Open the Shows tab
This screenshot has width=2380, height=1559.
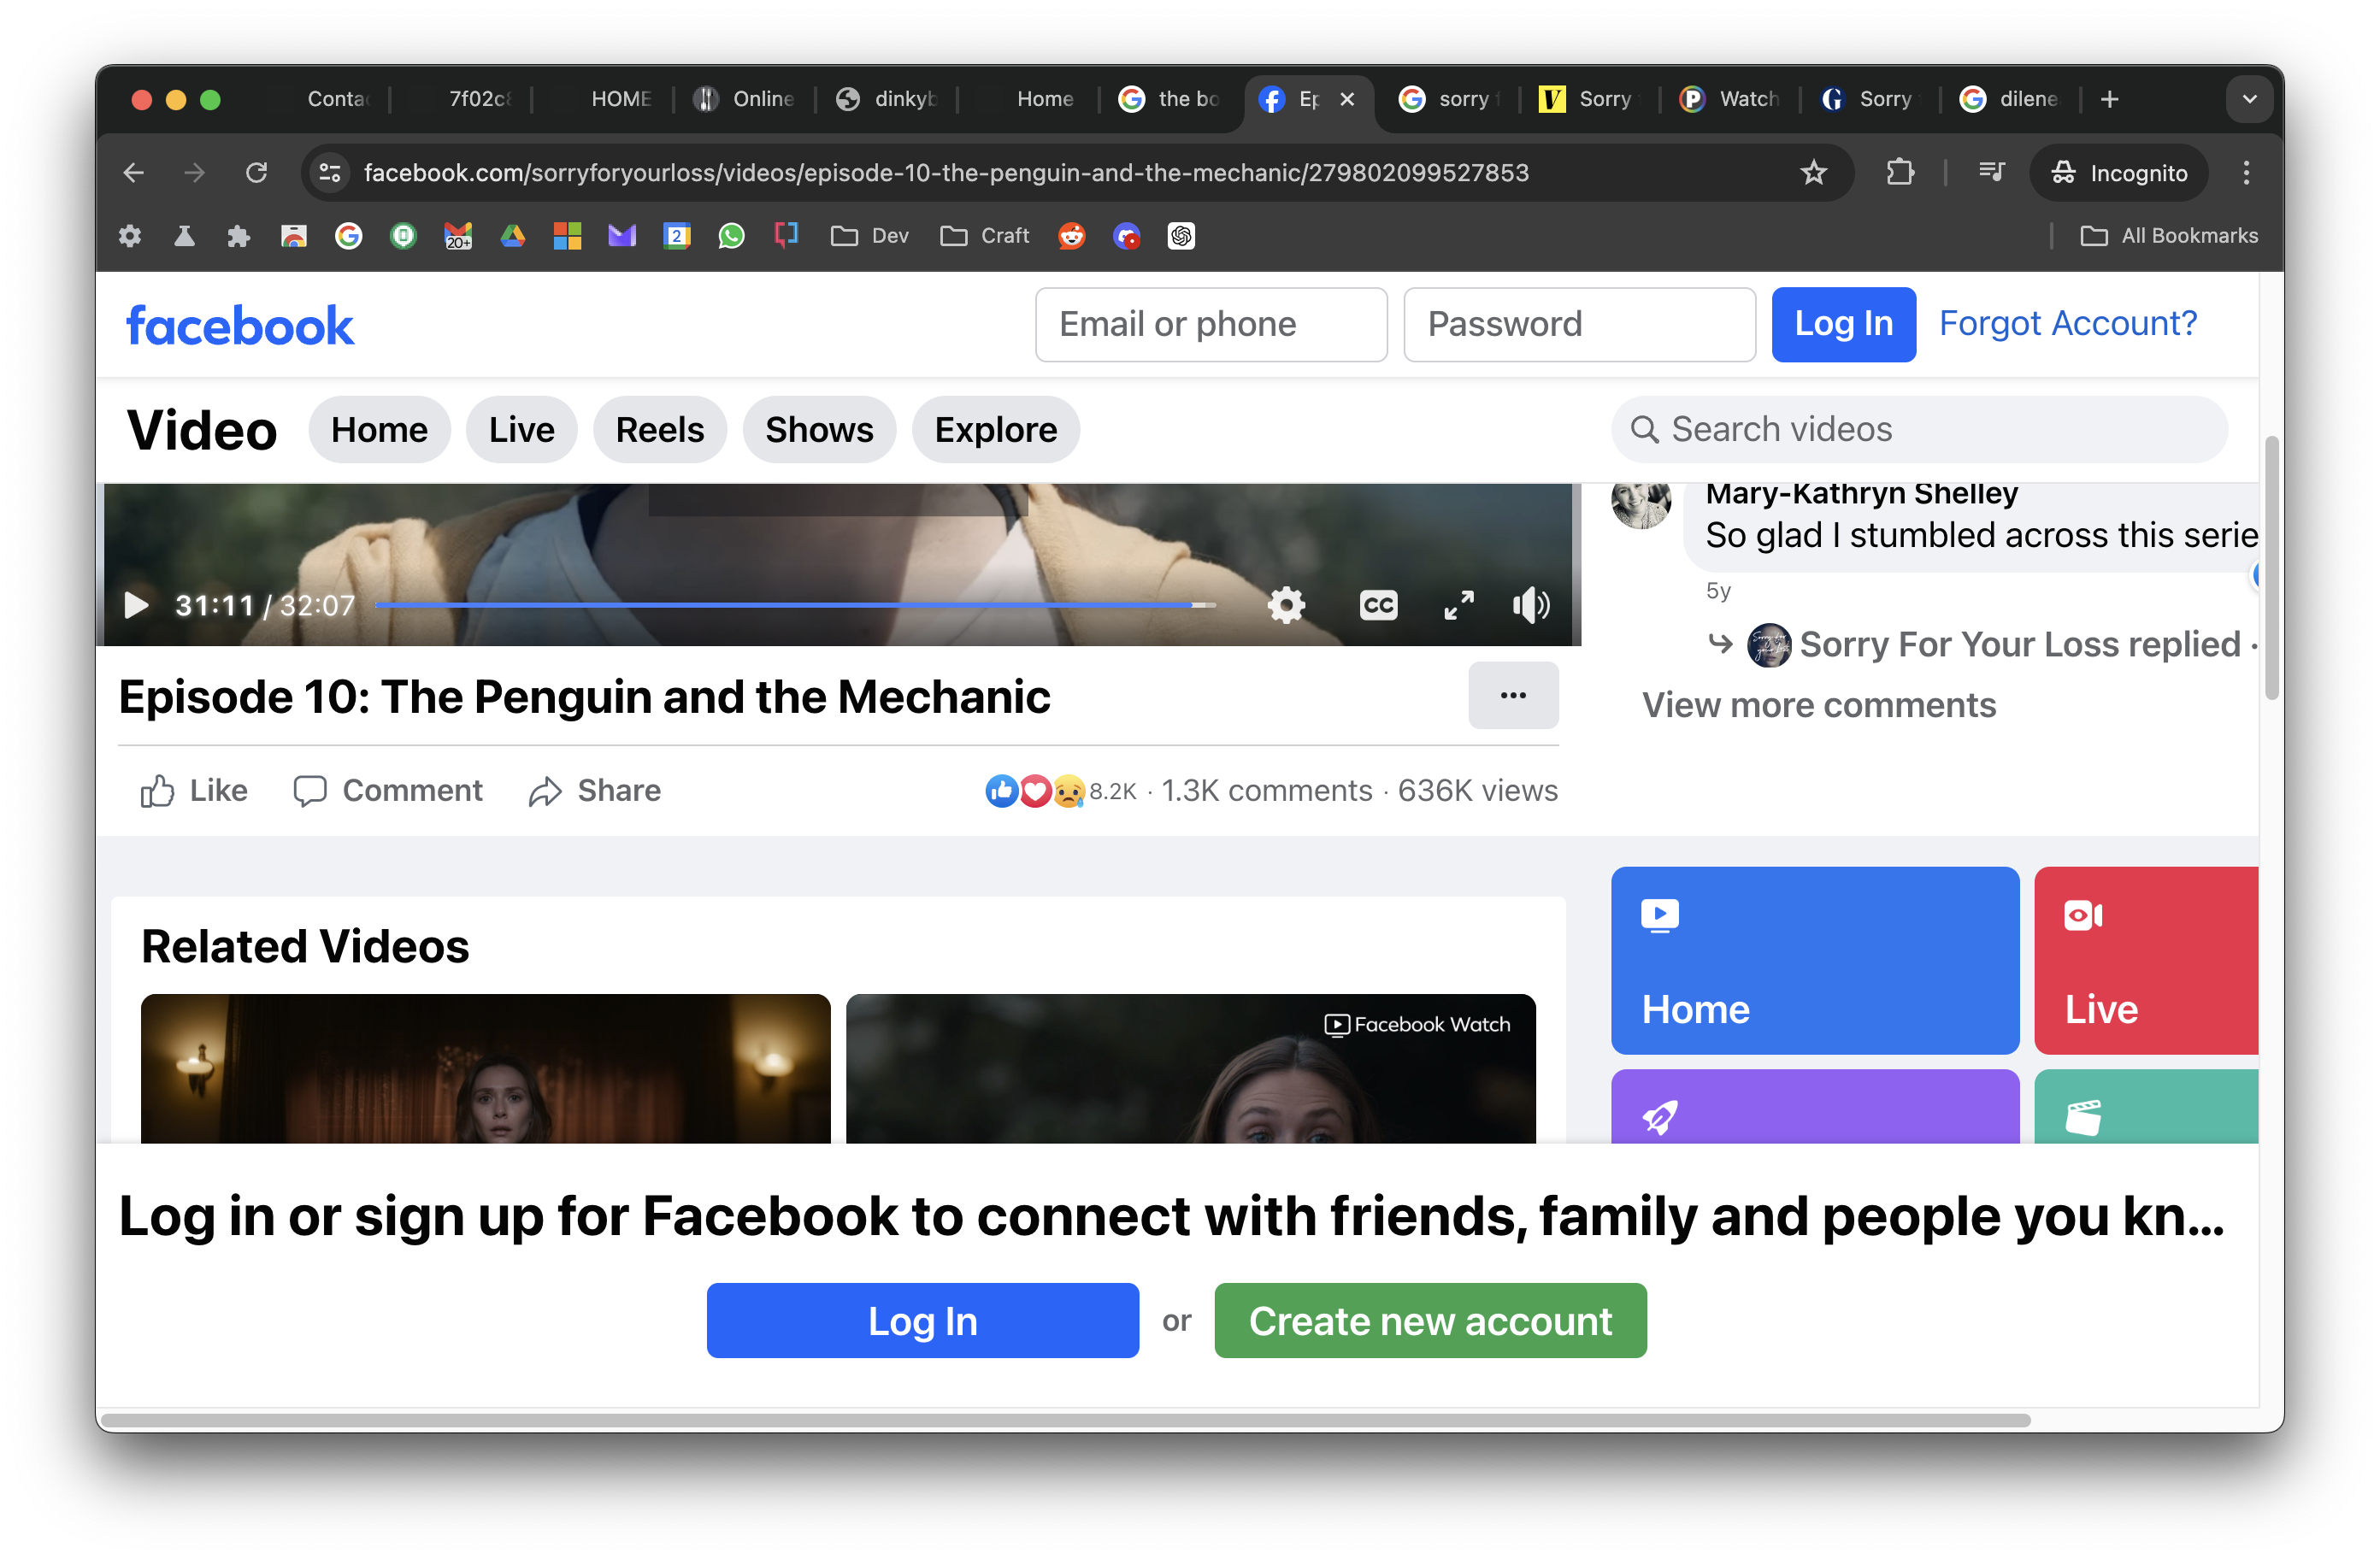819,430
